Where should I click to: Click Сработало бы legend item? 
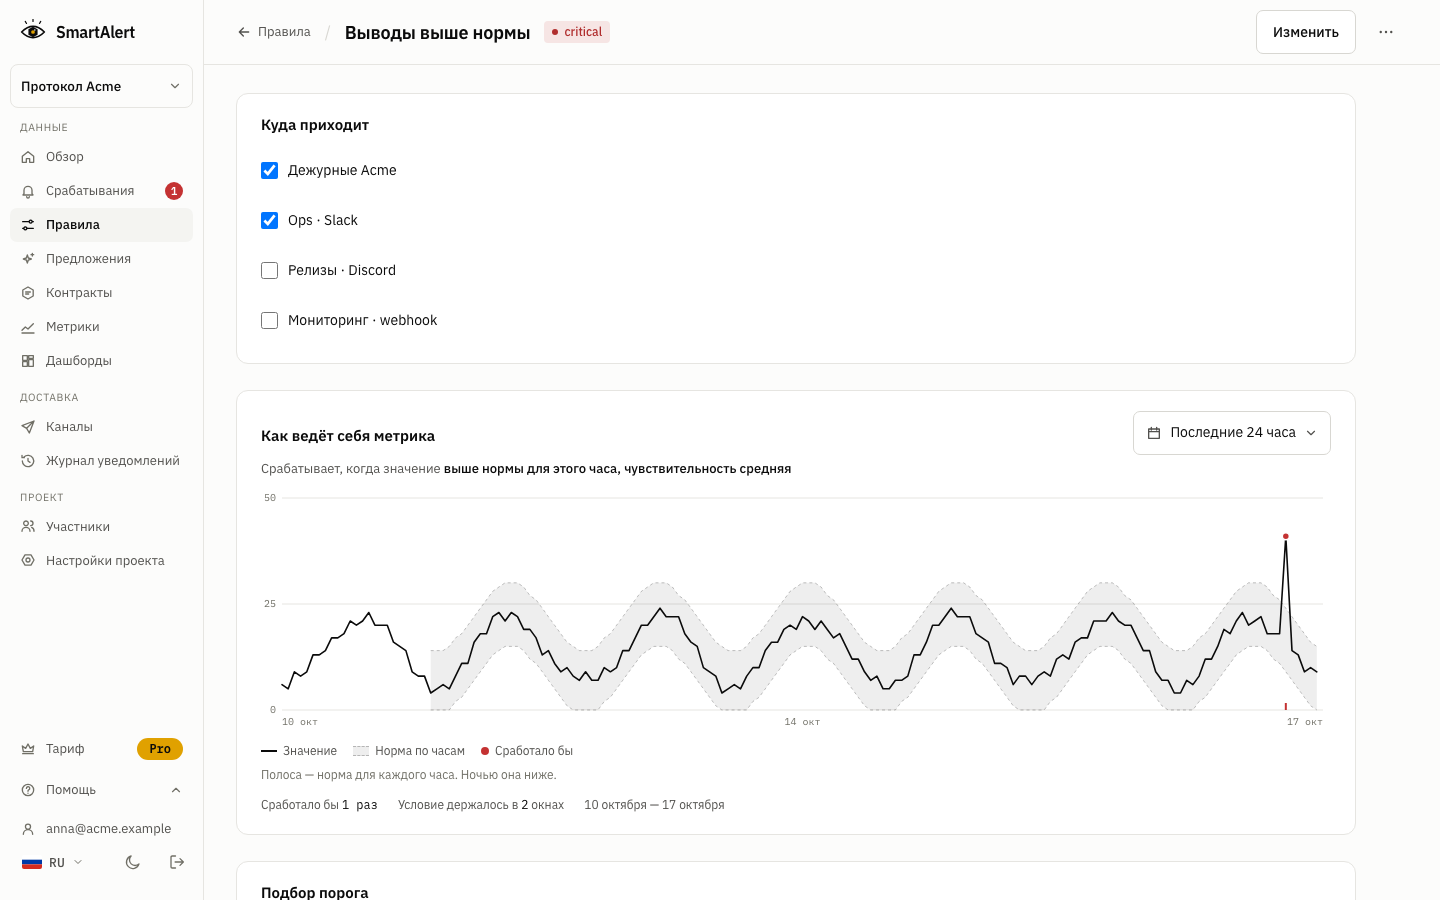tap(527, 751)
